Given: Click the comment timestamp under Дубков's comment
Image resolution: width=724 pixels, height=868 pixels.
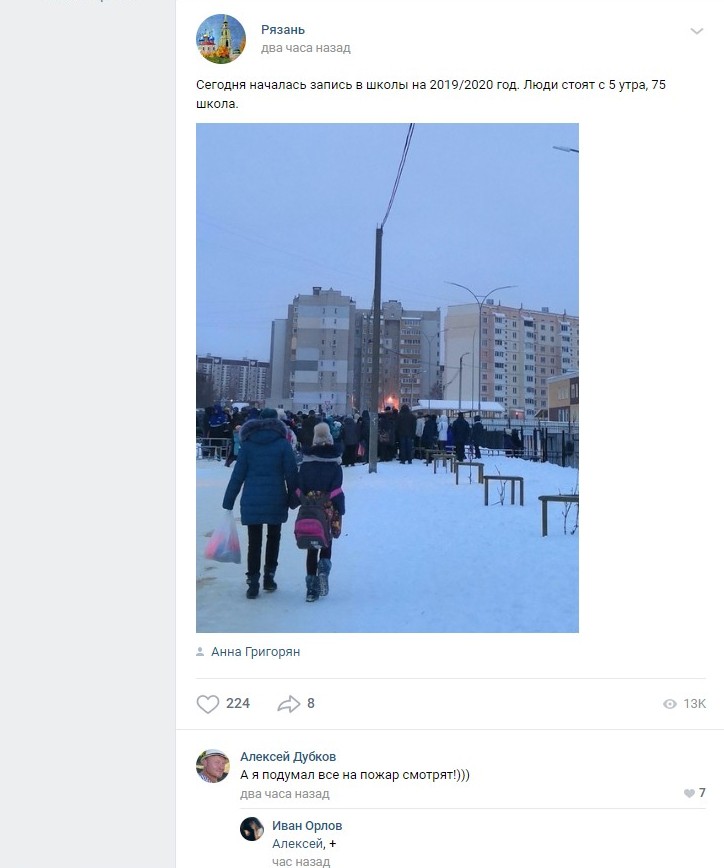Looking at the screenshot, I should [285, 794].
